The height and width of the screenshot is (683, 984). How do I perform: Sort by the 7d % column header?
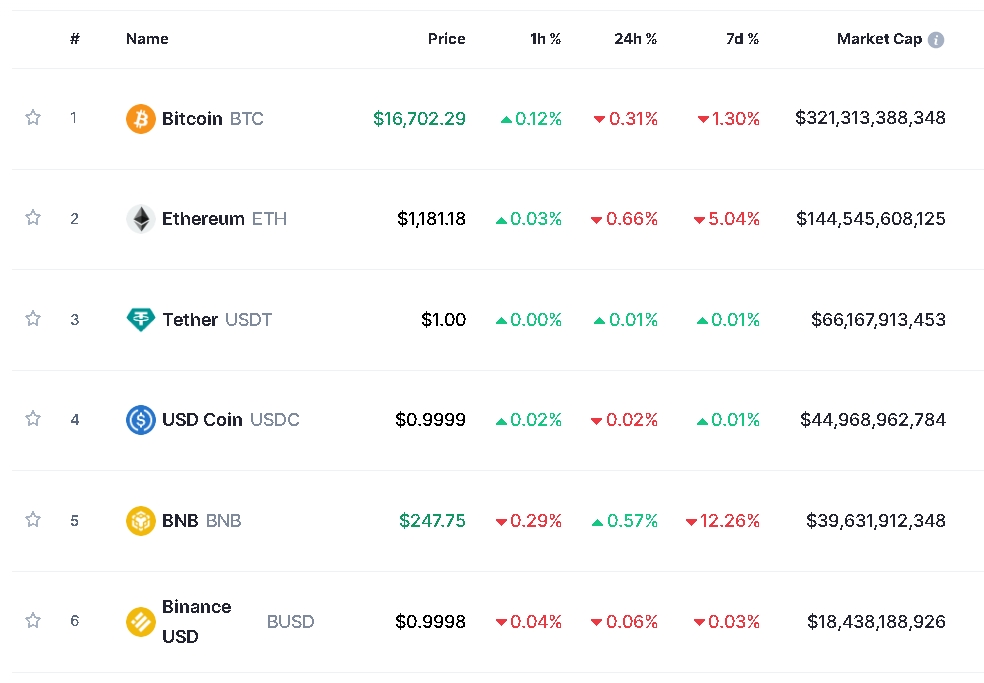[742, 39]
